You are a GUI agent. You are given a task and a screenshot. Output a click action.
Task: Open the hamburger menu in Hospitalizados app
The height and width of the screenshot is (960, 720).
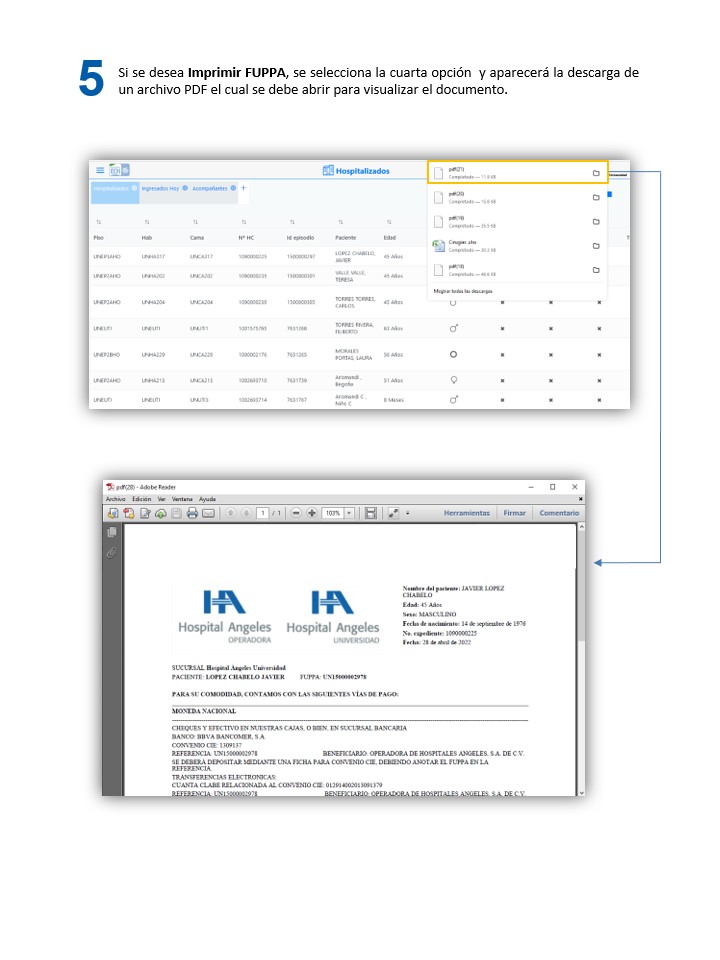pyautogui.click(x=99, y=171)
